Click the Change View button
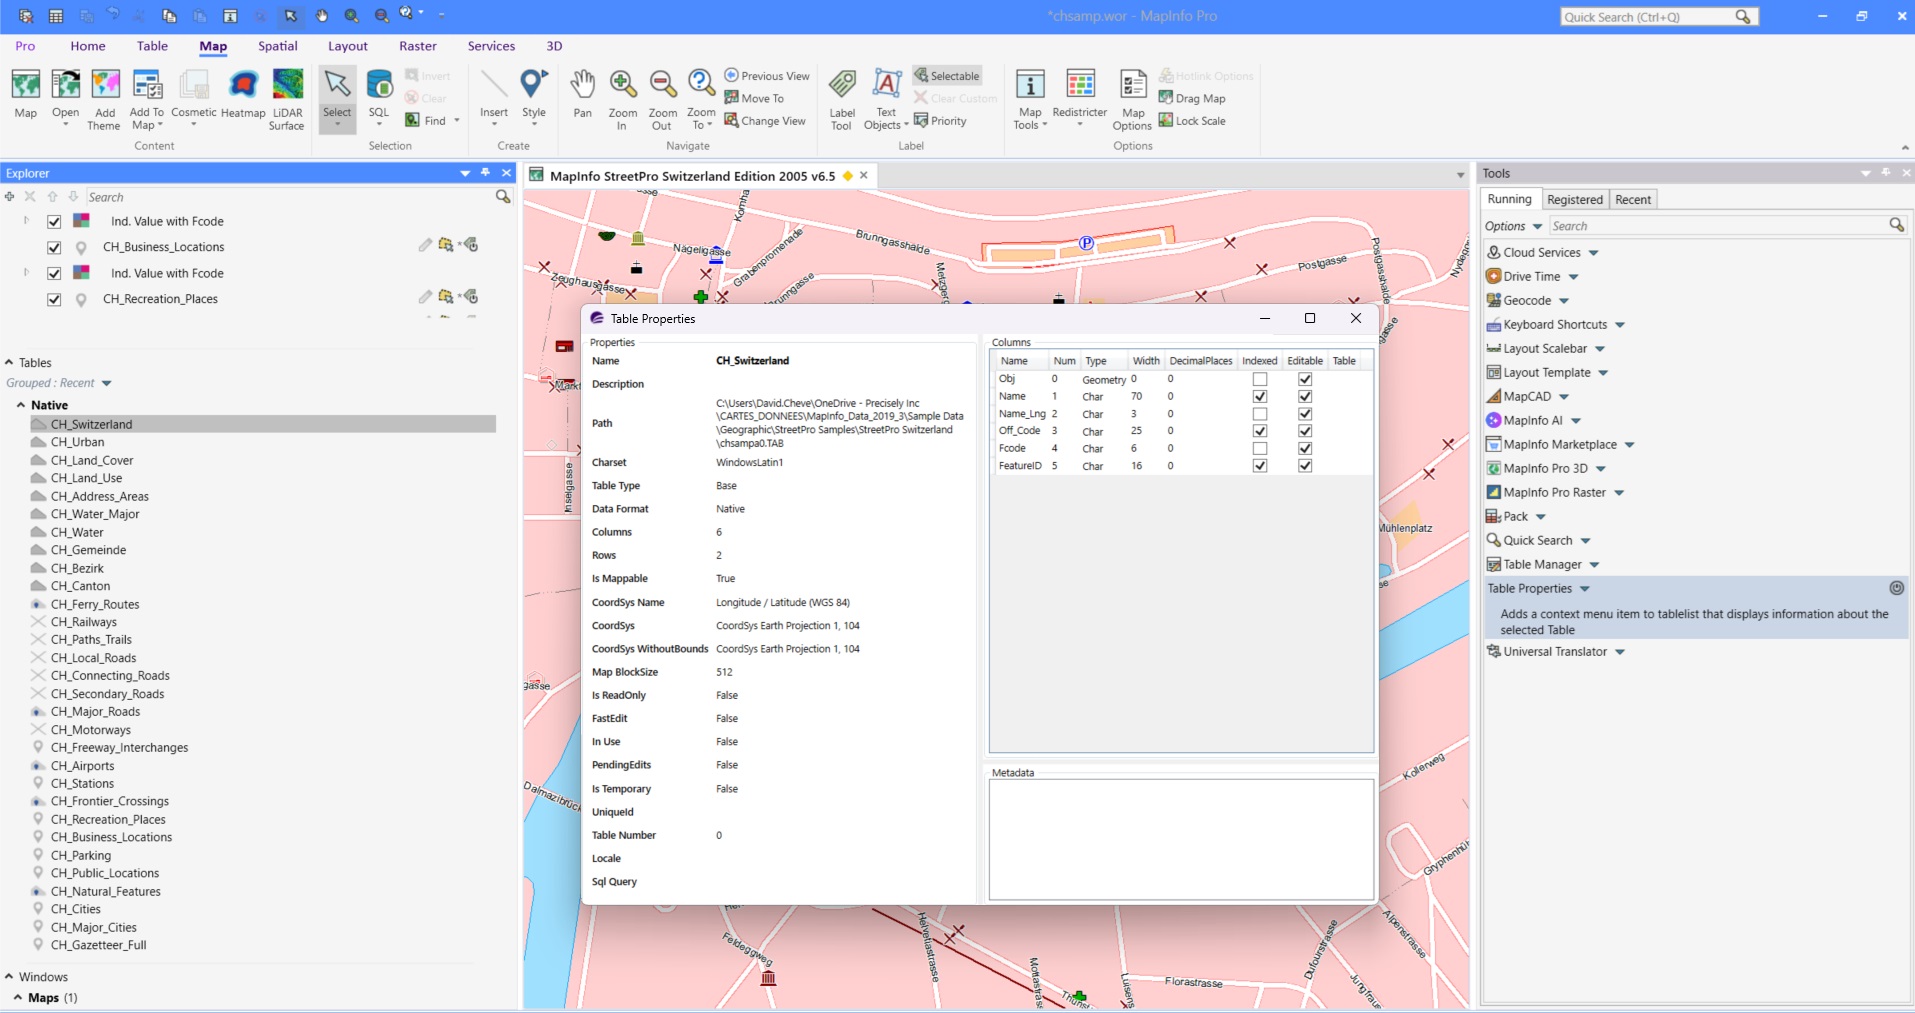 pos(766,121)
